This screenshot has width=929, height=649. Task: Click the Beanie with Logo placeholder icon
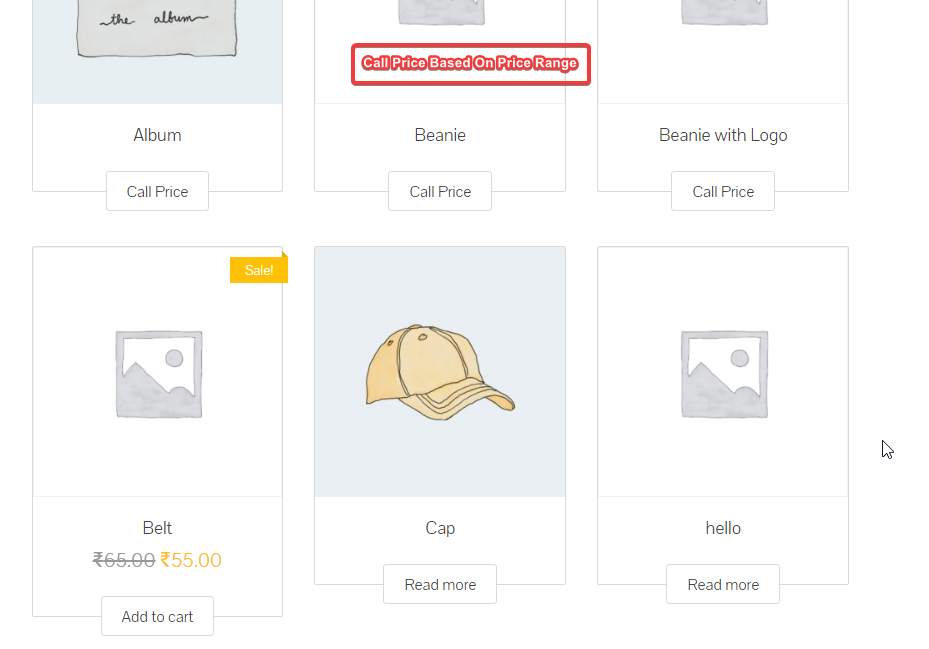[723, 12]
